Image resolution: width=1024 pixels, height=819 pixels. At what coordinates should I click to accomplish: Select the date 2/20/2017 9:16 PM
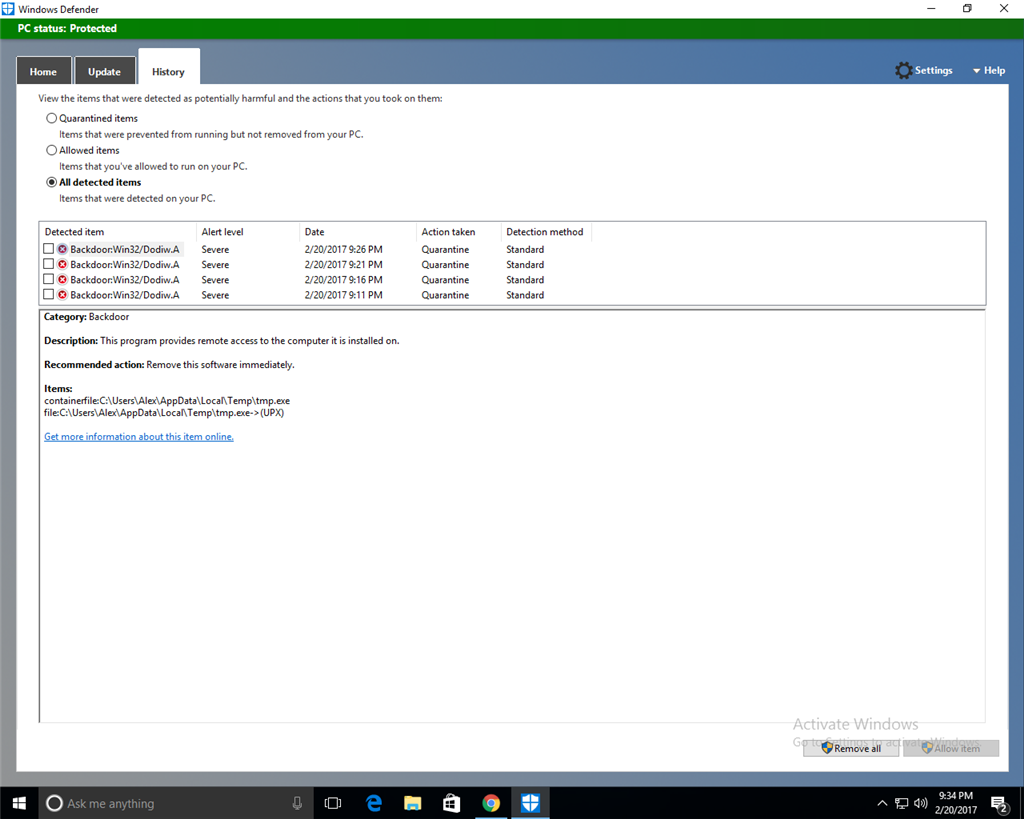(344, 280)
